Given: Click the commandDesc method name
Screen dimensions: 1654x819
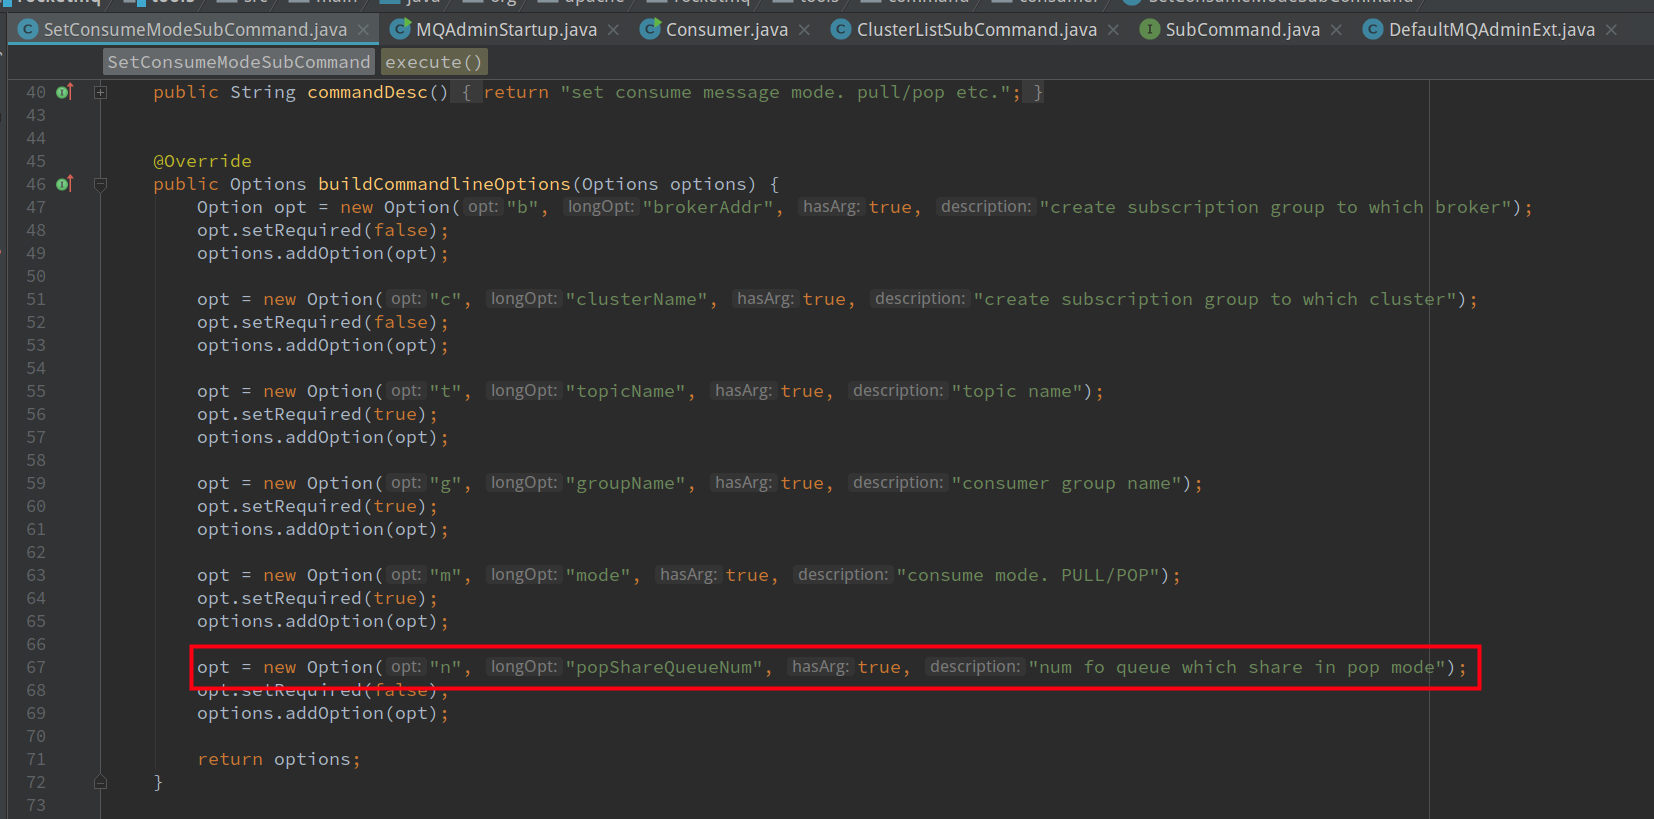Looking at the screenshot, I should click(x=367, y=92).
